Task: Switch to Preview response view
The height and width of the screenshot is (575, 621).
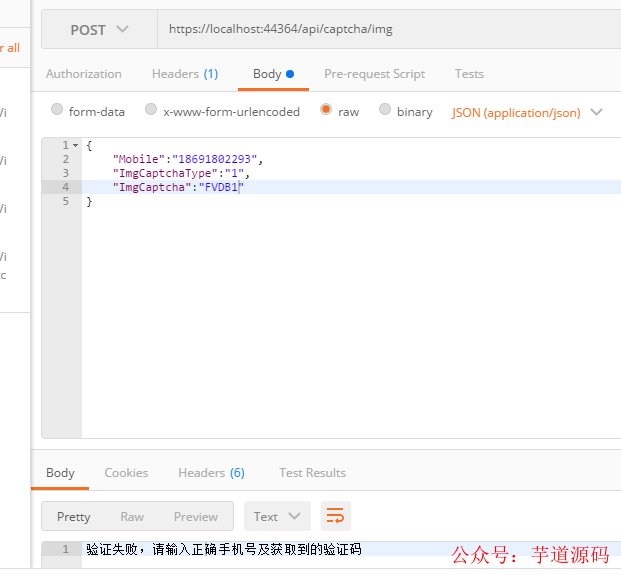Action: pos(196,517)
